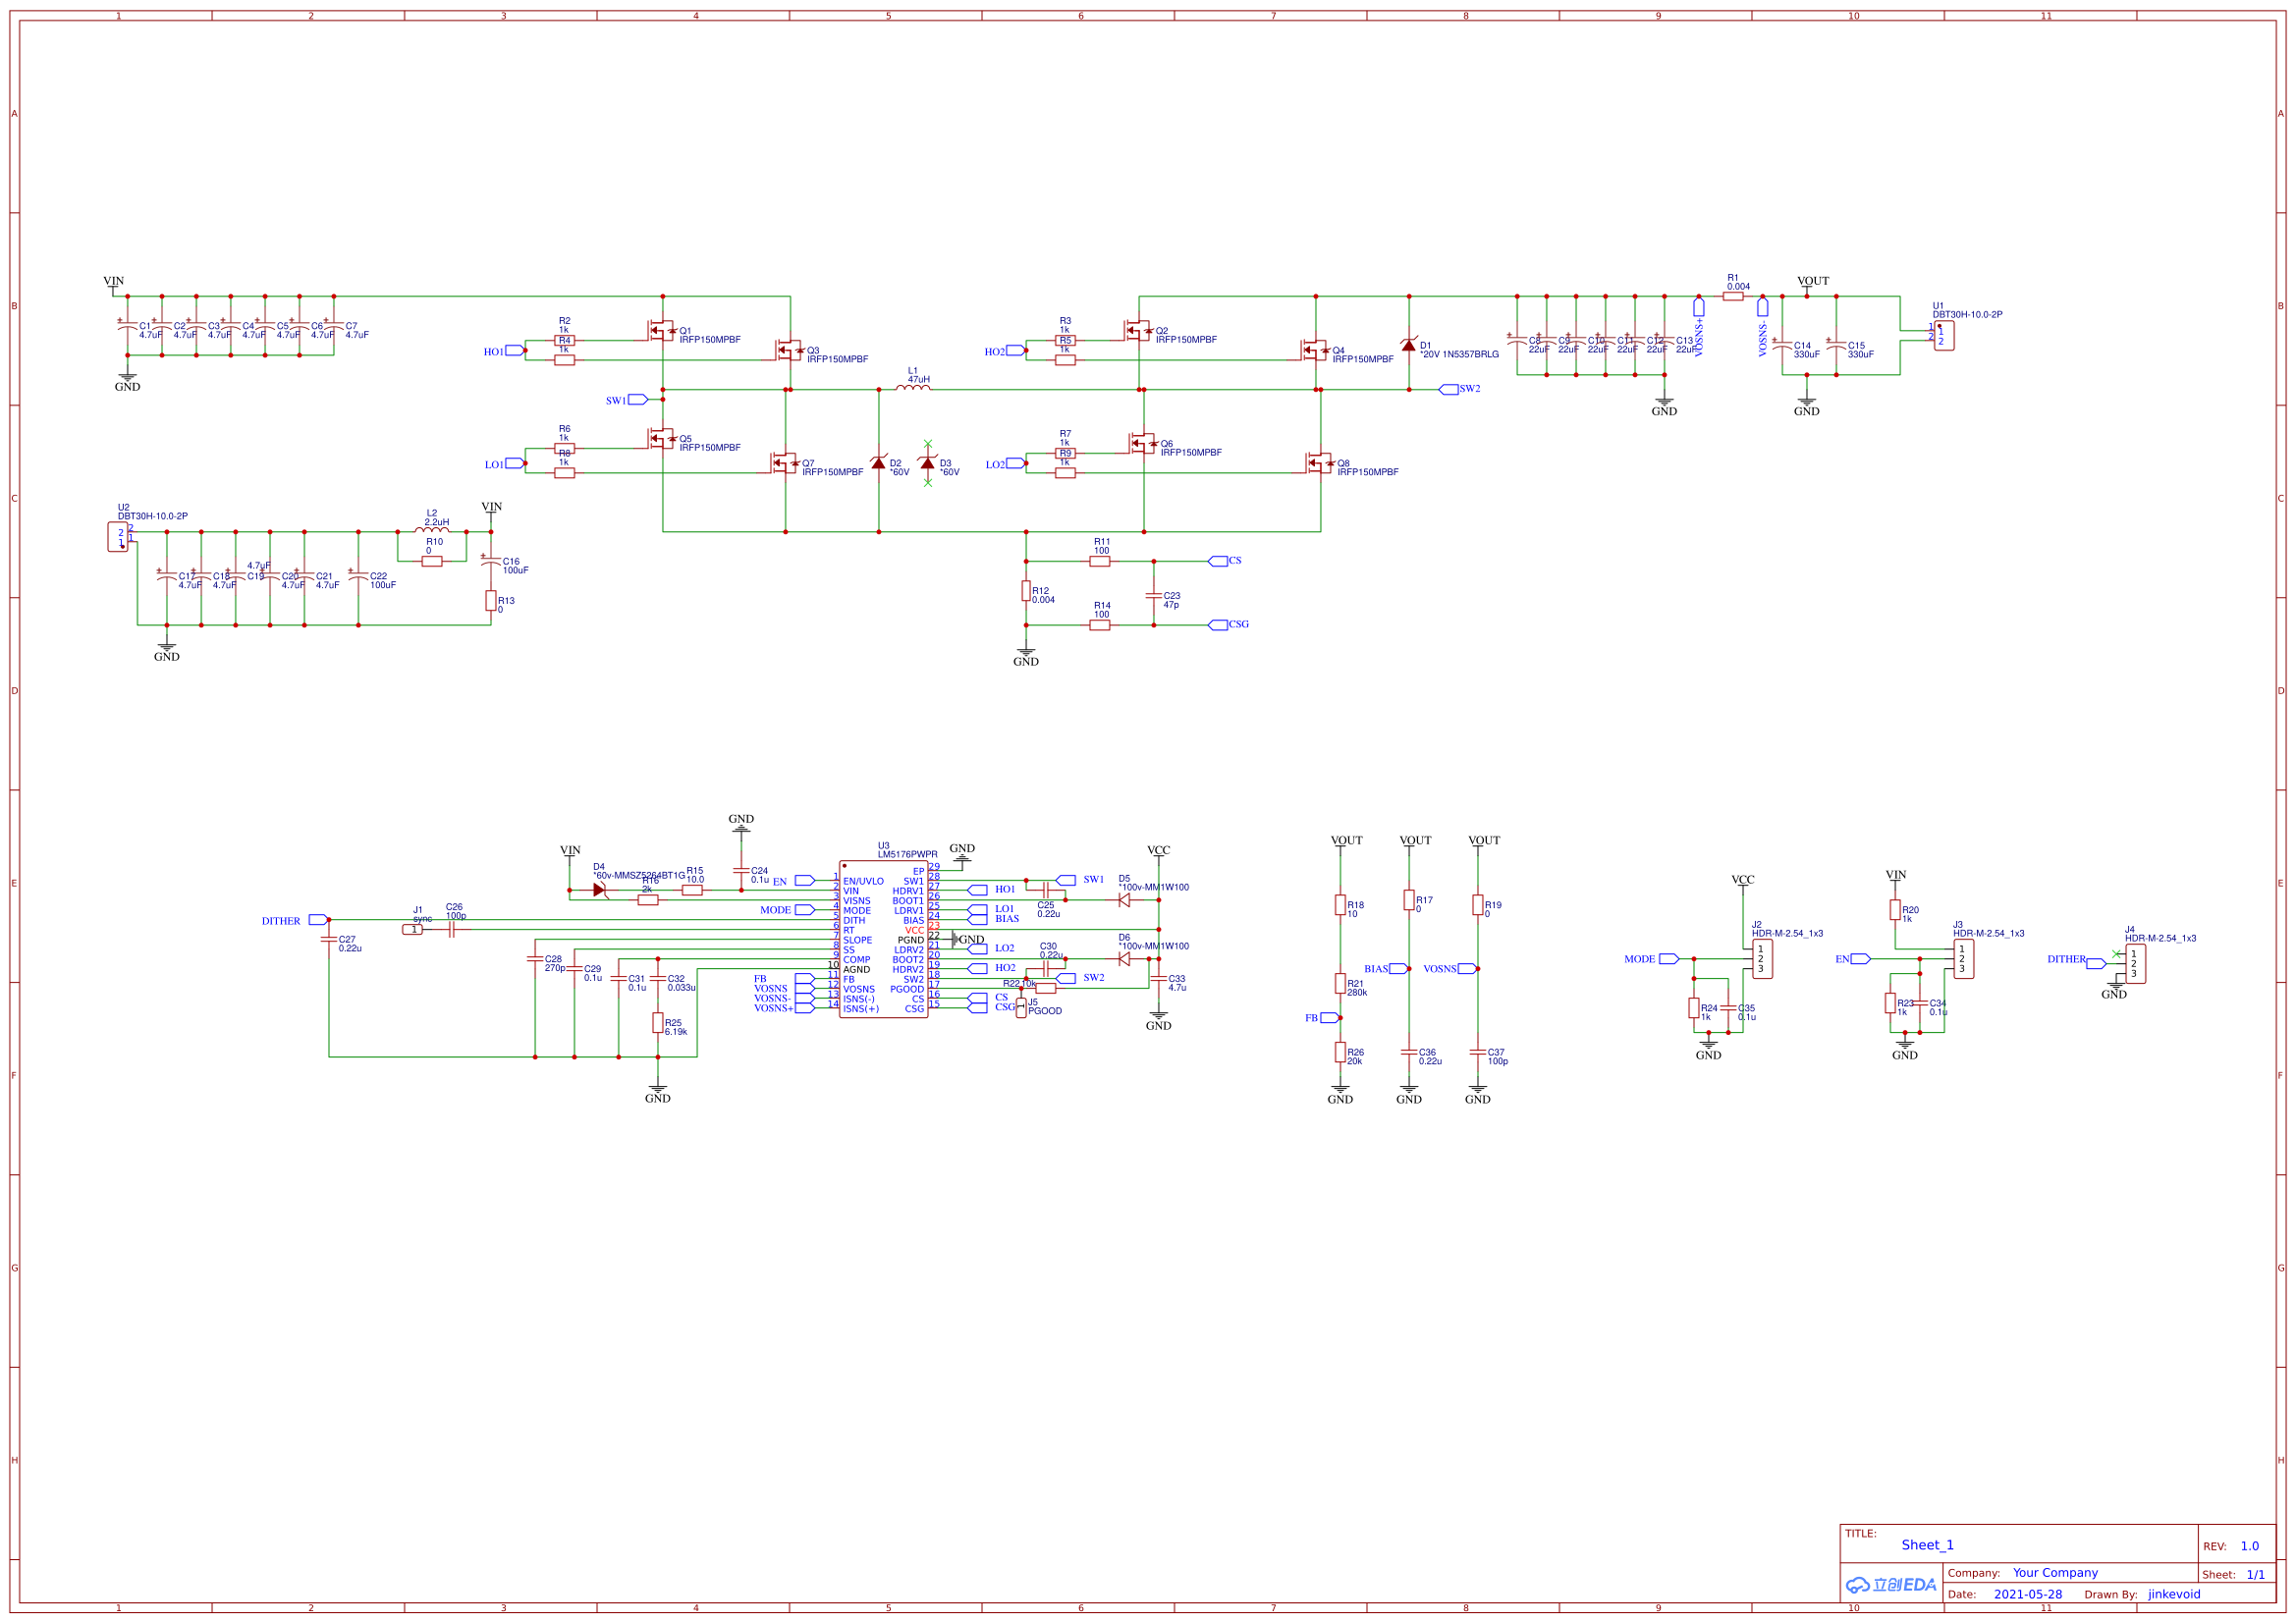
Task: Click the BIAS net port below R17
Action: (1399, 969)
